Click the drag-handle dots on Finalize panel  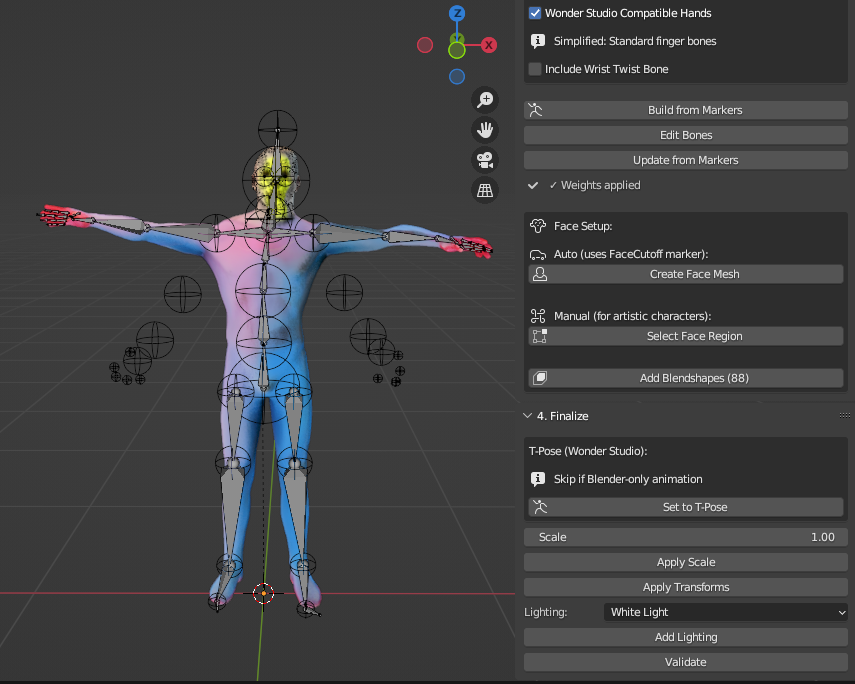[x=844, y=416]
